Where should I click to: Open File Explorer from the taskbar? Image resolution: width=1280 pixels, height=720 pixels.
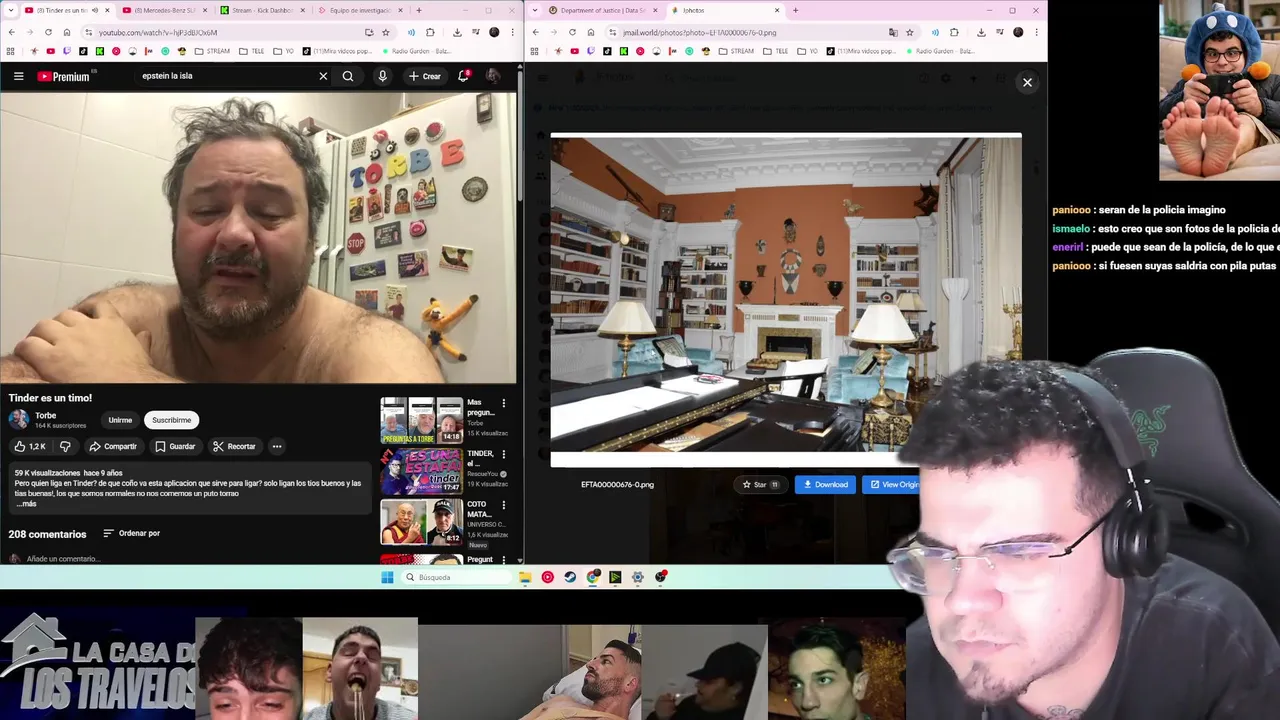(525, 577)
